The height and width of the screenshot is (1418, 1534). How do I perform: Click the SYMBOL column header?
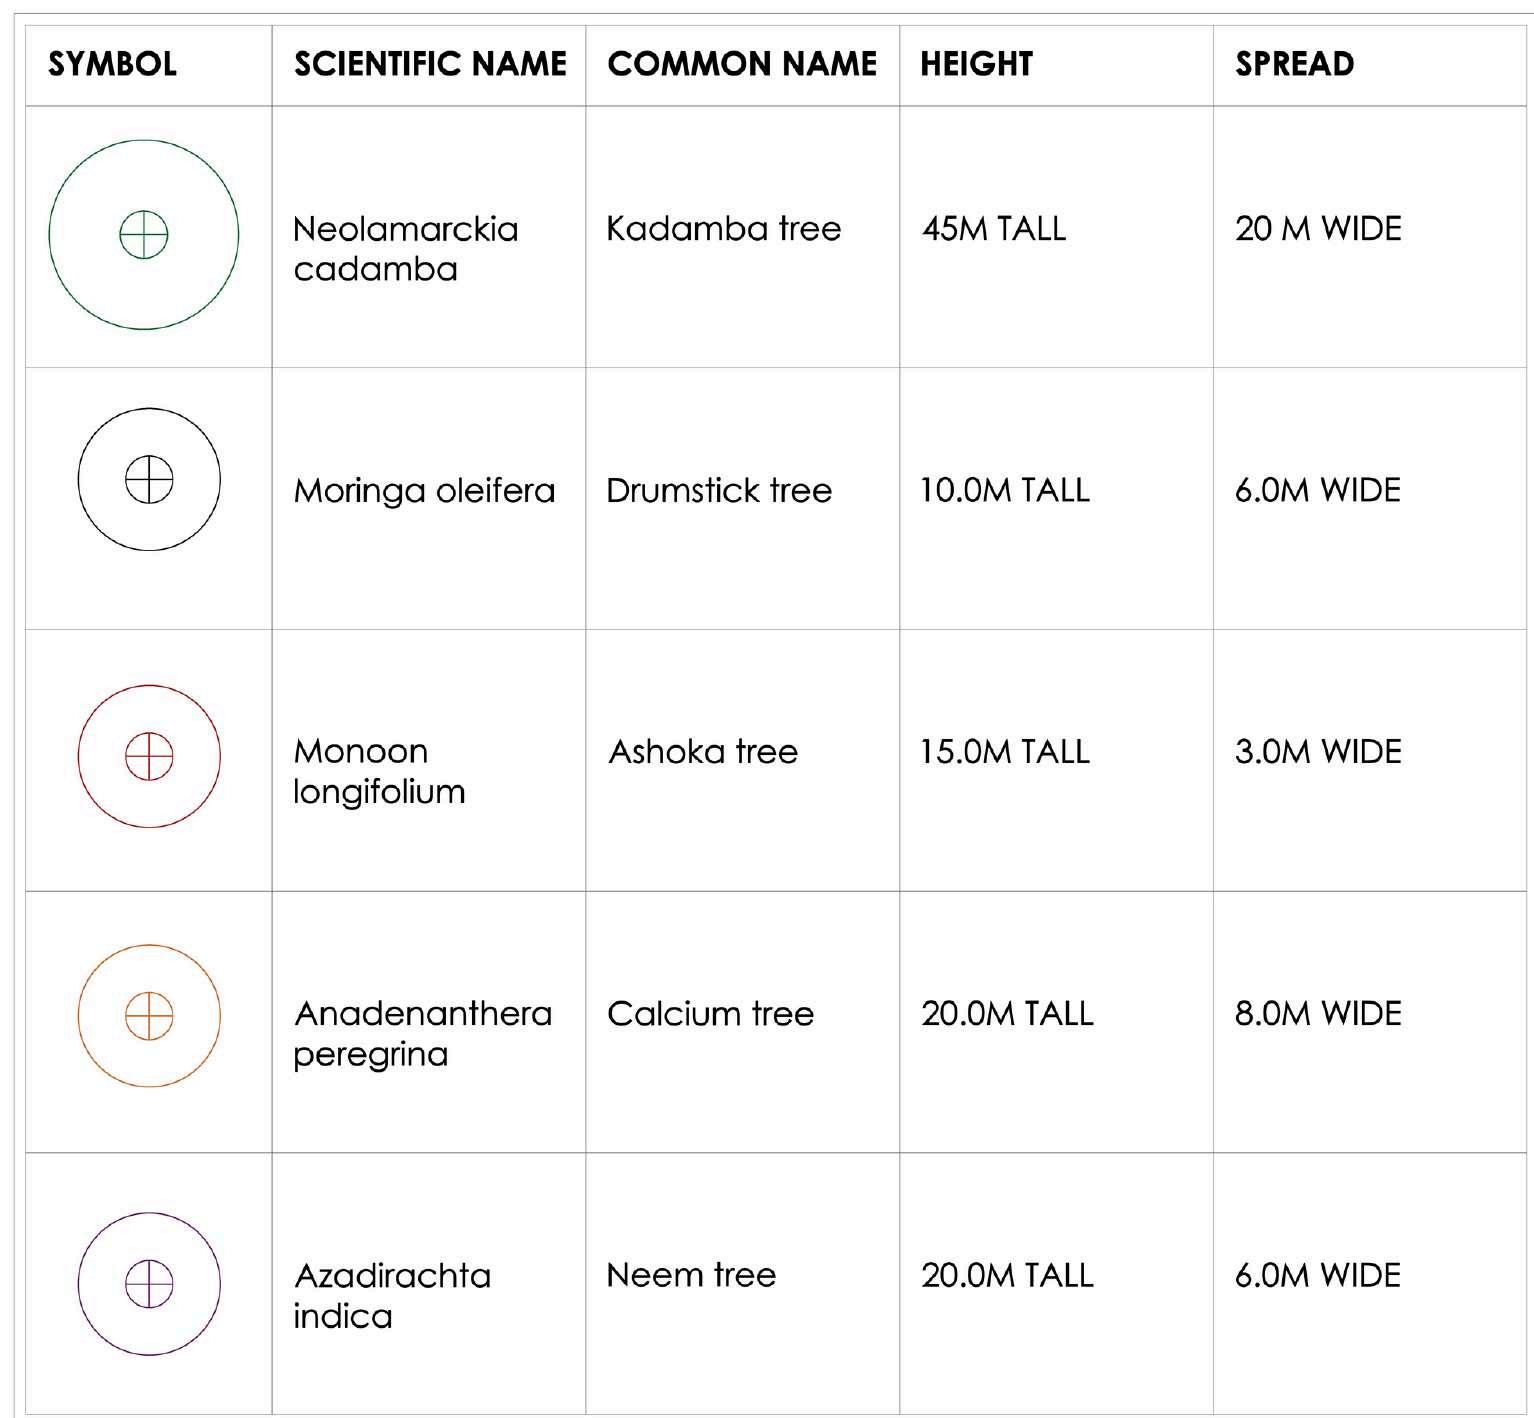pyautogui.click(x=113, y=64)
